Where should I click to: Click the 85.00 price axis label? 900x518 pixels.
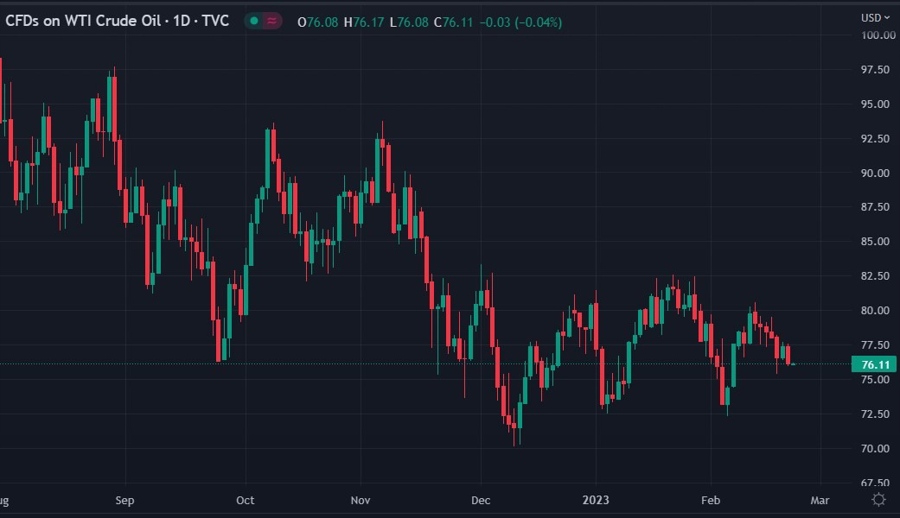click(x=875, y=241)
